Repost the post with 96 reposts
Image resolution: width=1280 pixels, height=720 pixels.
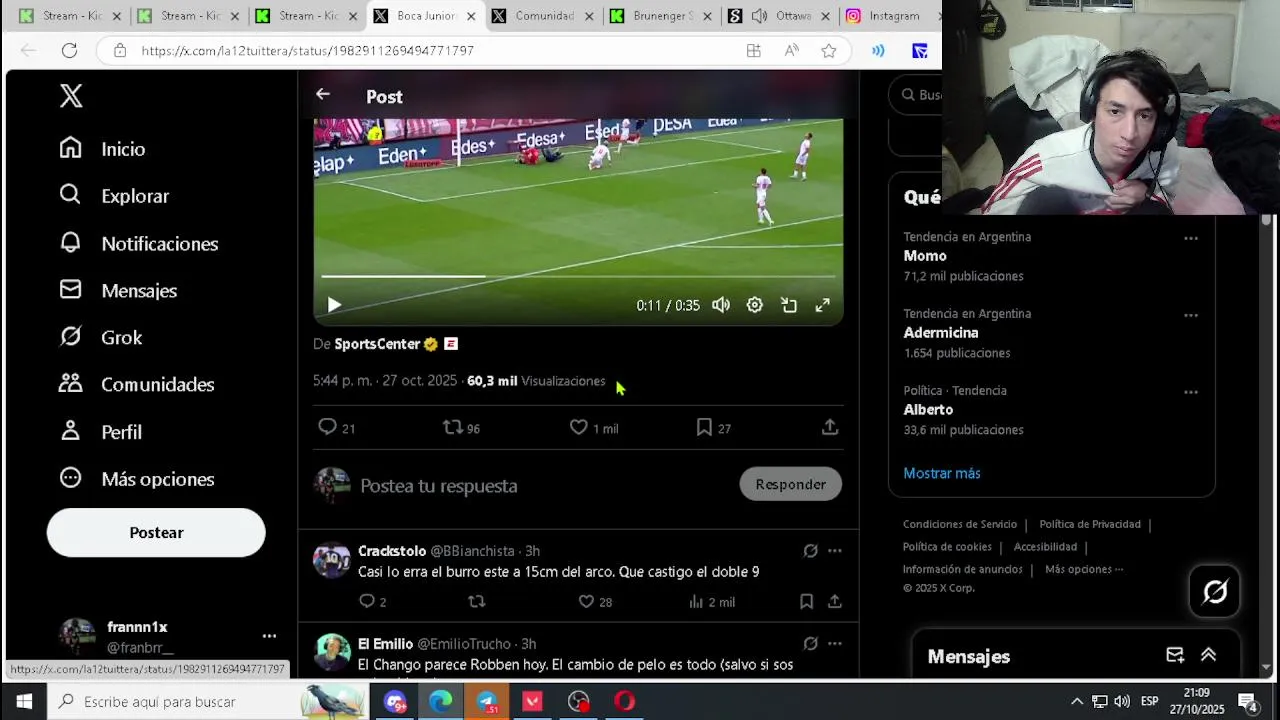pyautogui.click(x=461, y=428)
